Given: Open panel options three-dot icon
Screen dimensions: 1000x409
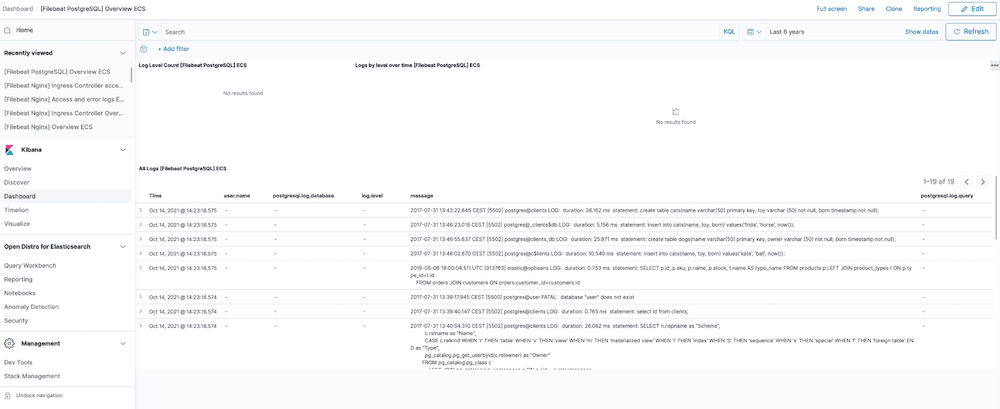Looking at the screenshot, I should click(x=994, y=65).
